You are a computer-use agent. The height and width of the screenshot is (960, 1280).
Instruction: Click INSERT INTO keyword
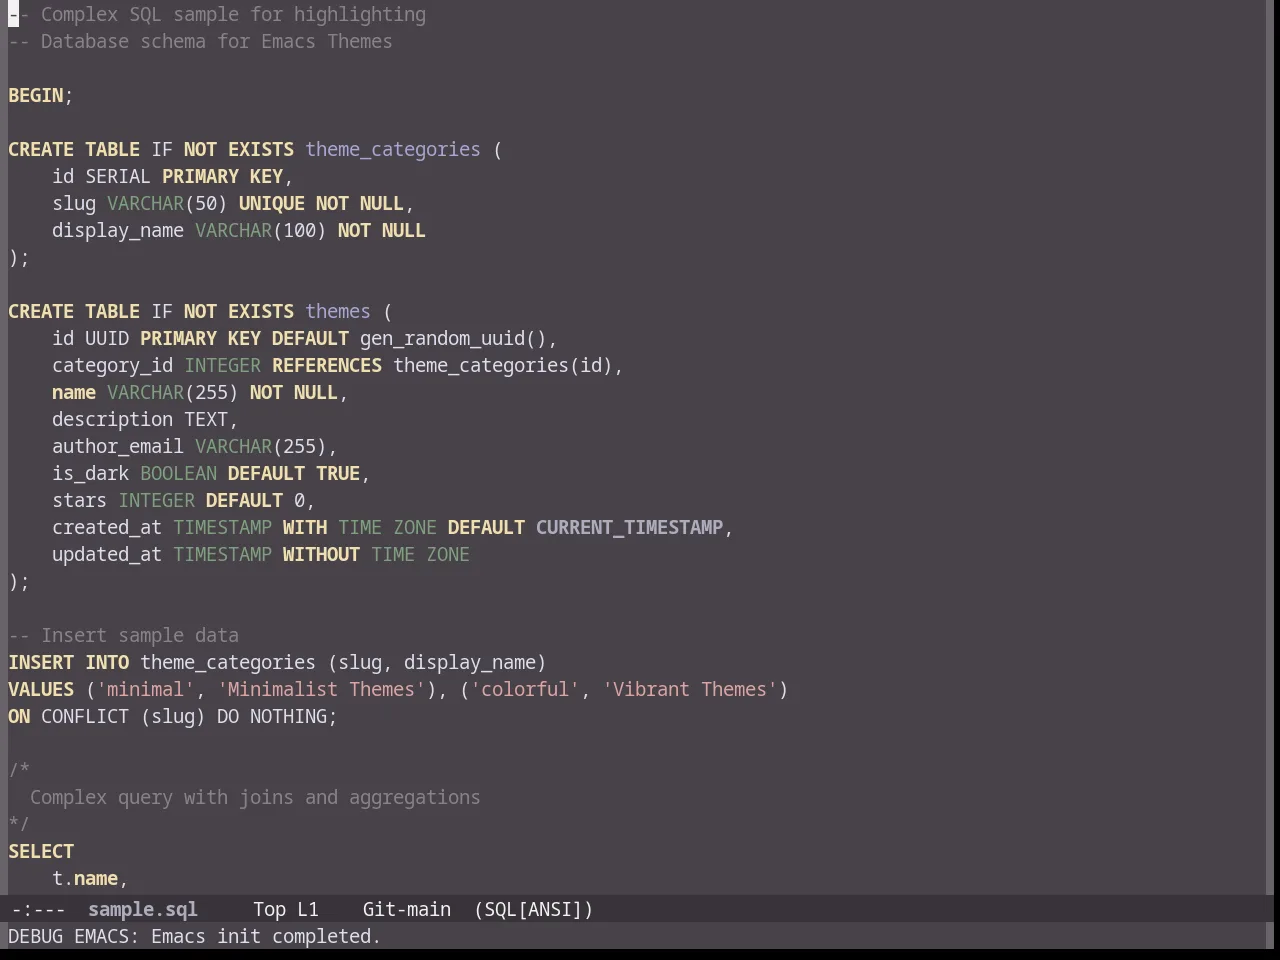[x=68, y=662]
